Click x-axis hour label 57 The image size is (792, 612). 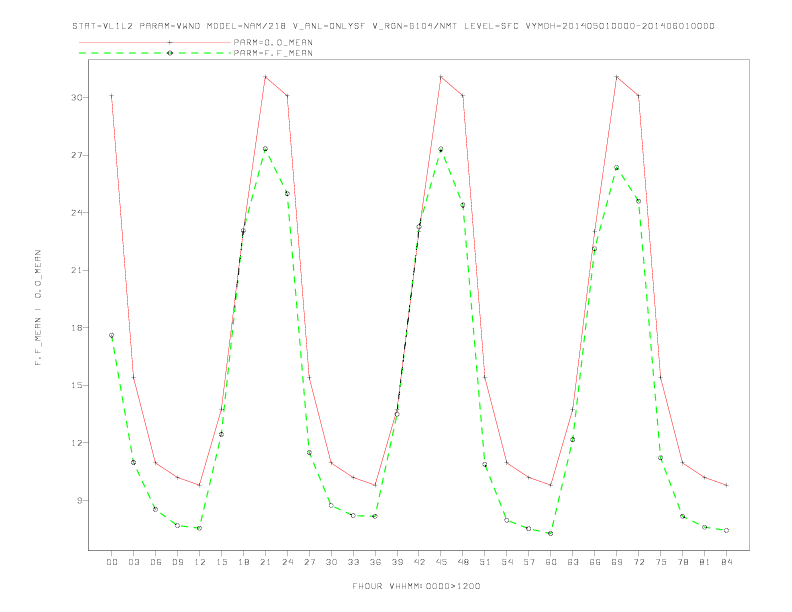pos(529,562)
